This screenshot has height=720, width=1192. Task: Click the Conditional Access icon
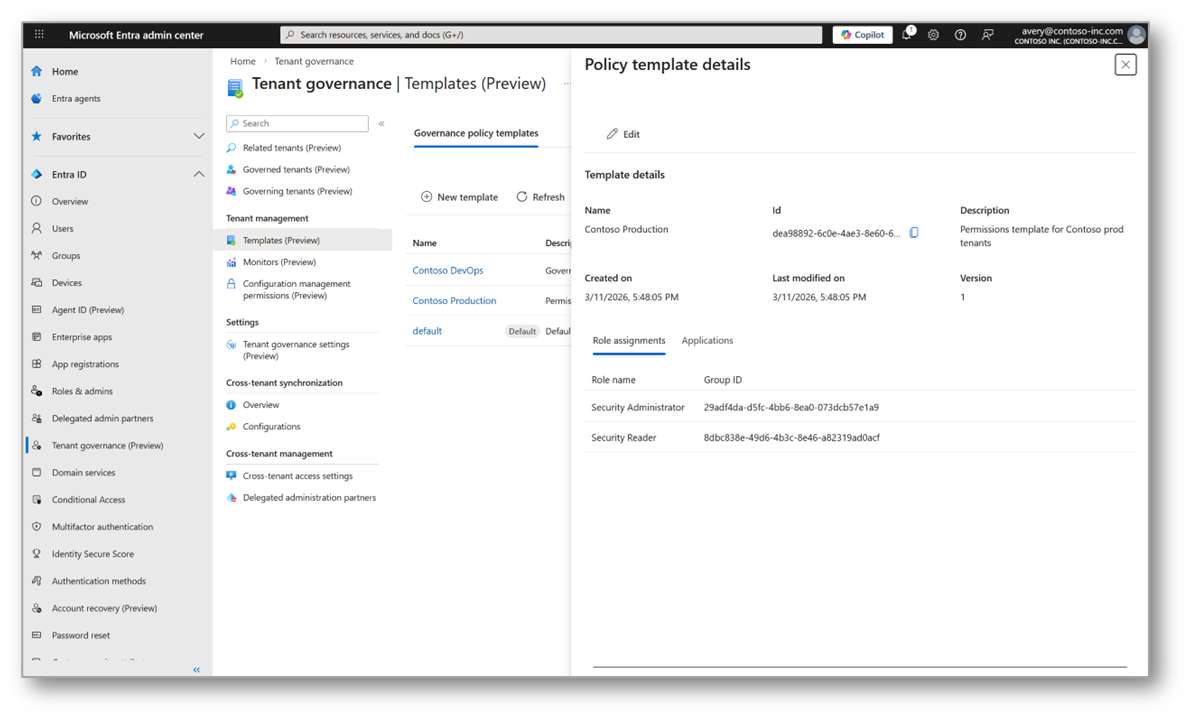pyautogui.click(x=36, y=500)
